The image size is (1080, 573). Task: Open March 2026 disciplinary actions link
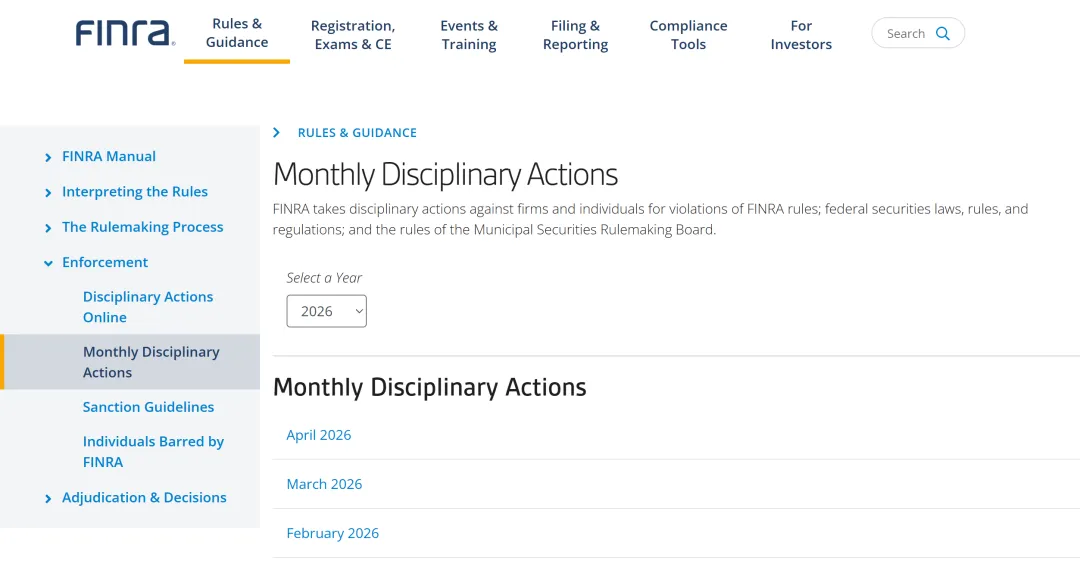click(x=324, y=484)
